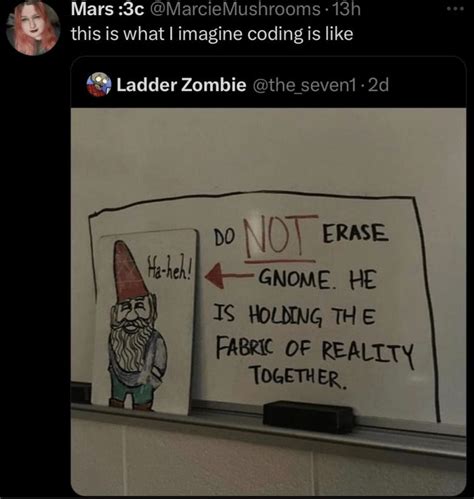The image size is (474, 499).
Task: Click the red underlined word NOT
Action: (x=279, y=237)
